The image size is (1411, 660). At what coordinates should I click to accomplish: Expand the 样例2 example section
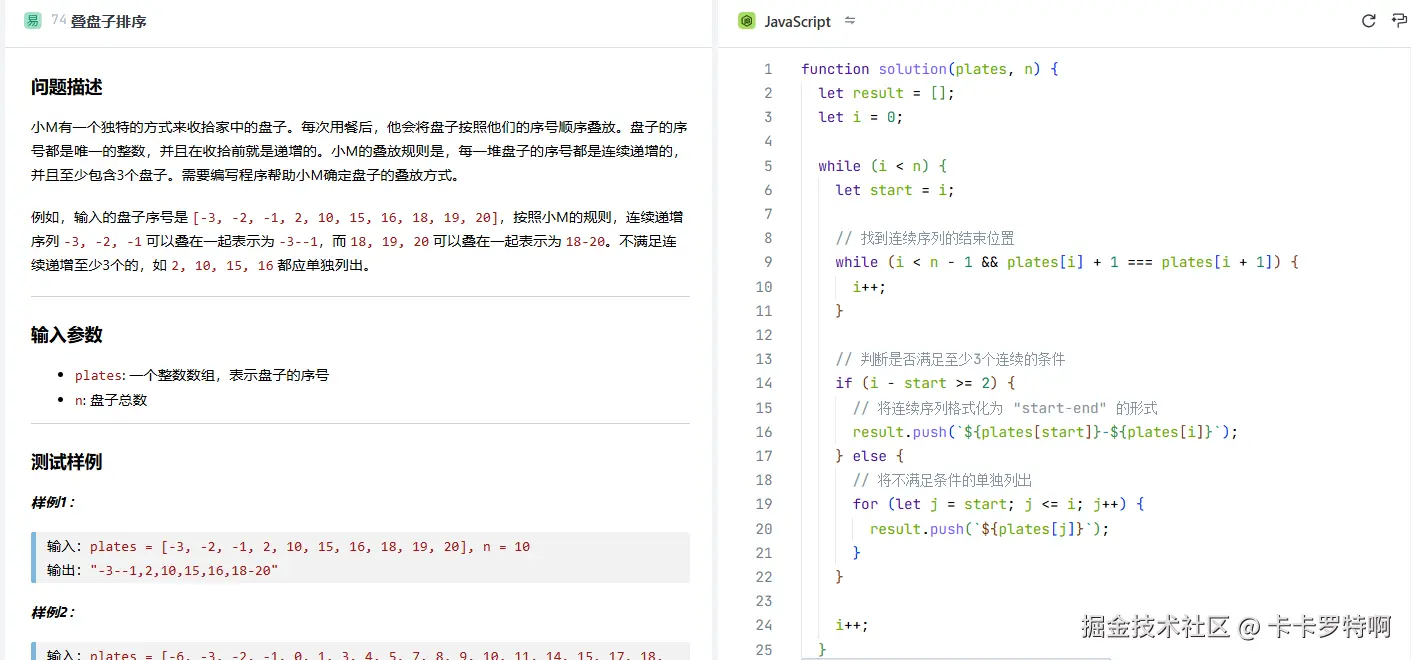53,611
